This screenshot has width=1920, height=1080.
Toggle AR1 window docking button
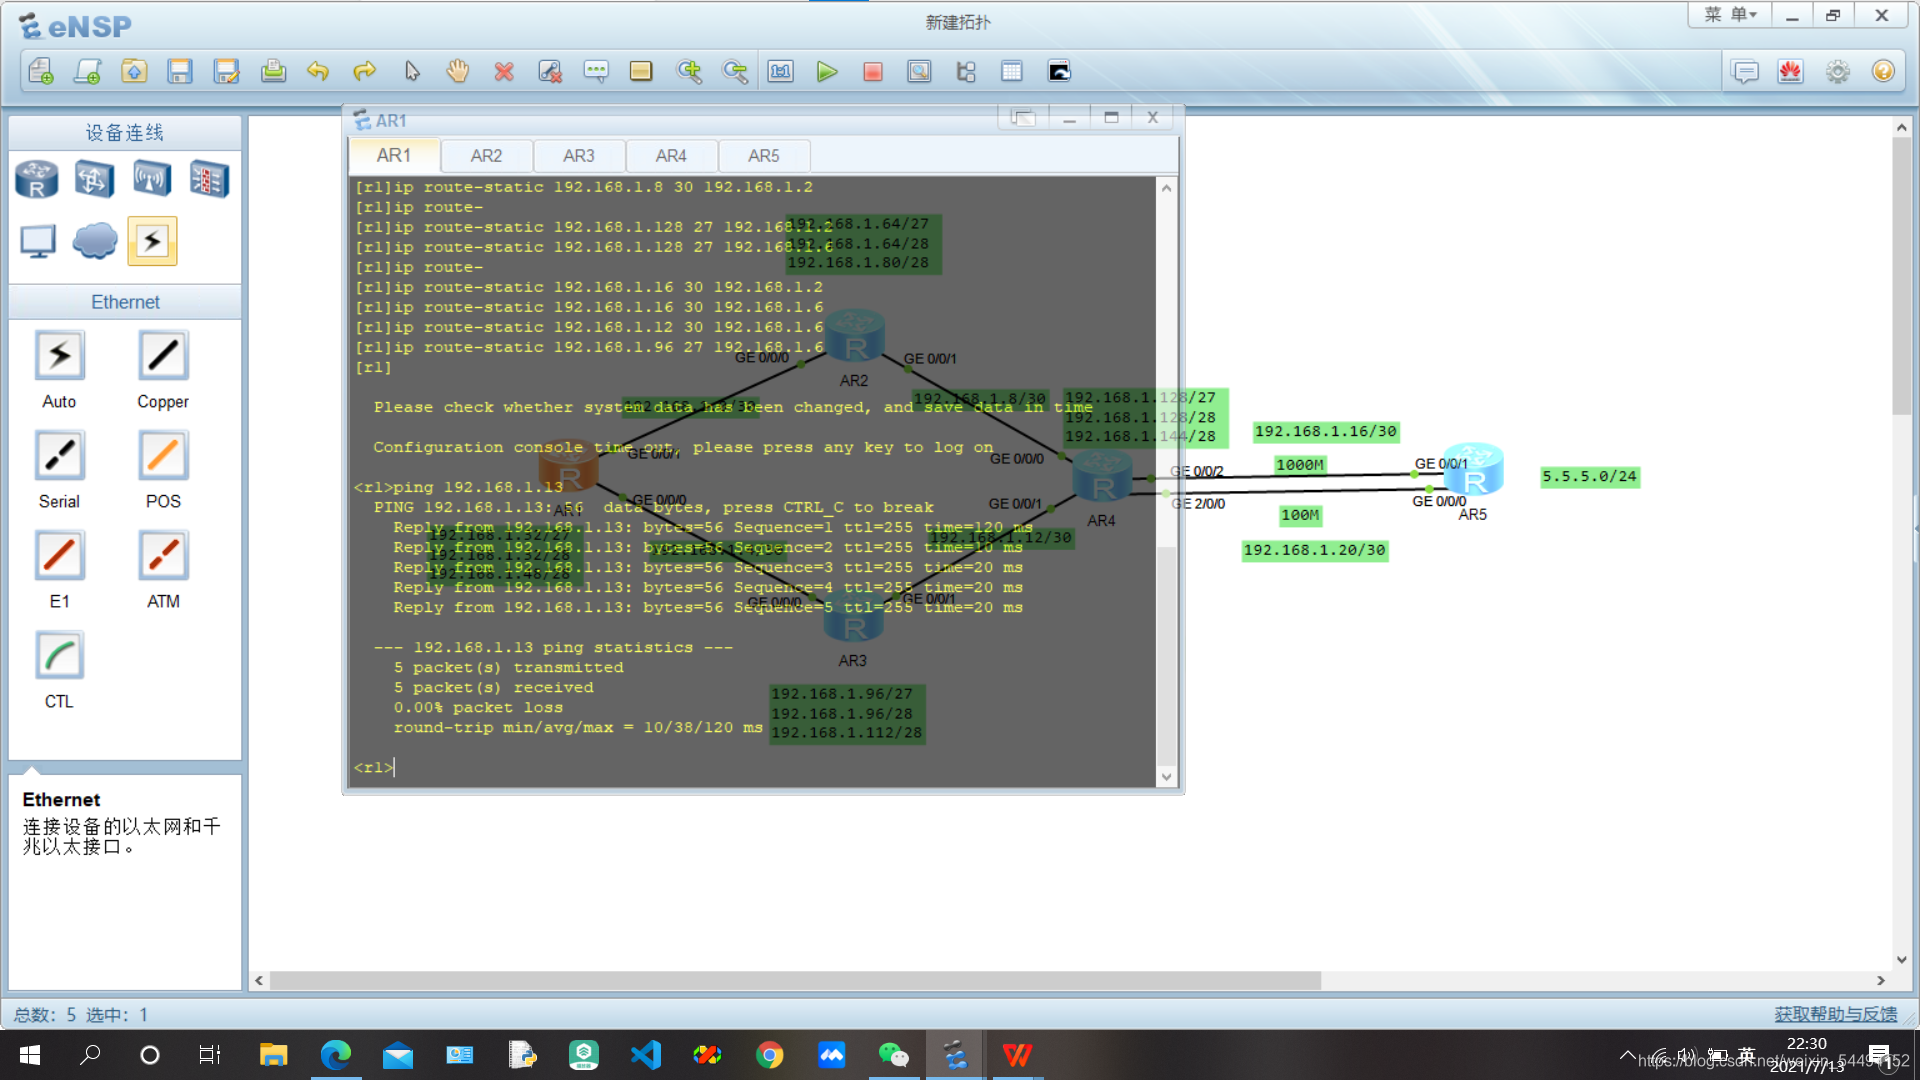pyautogui.click(x=1022, y=118)
